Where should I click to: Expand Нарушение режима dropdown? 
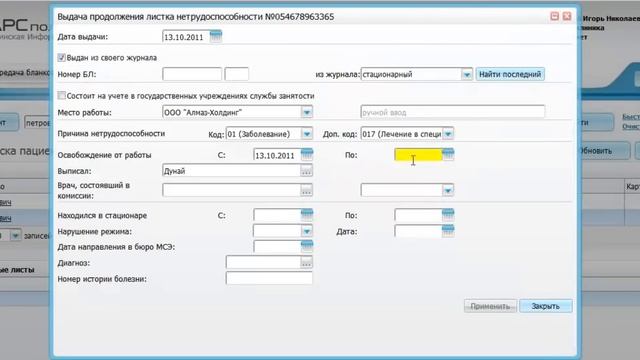tap(307, 231)
